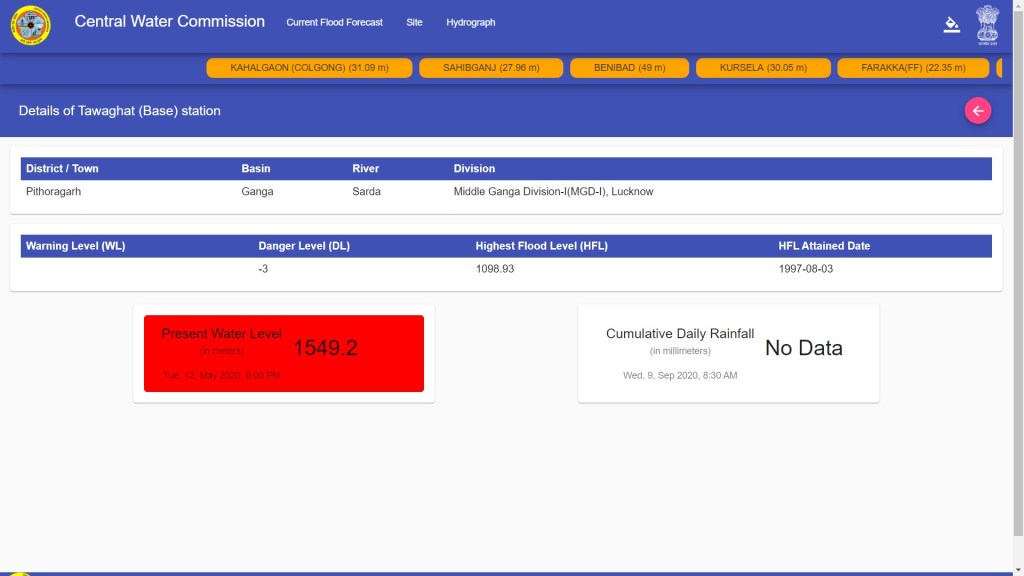Viewport: 1024px width, 576px height.
Task: Open the Site menu item
Action: tap(414, 22)
